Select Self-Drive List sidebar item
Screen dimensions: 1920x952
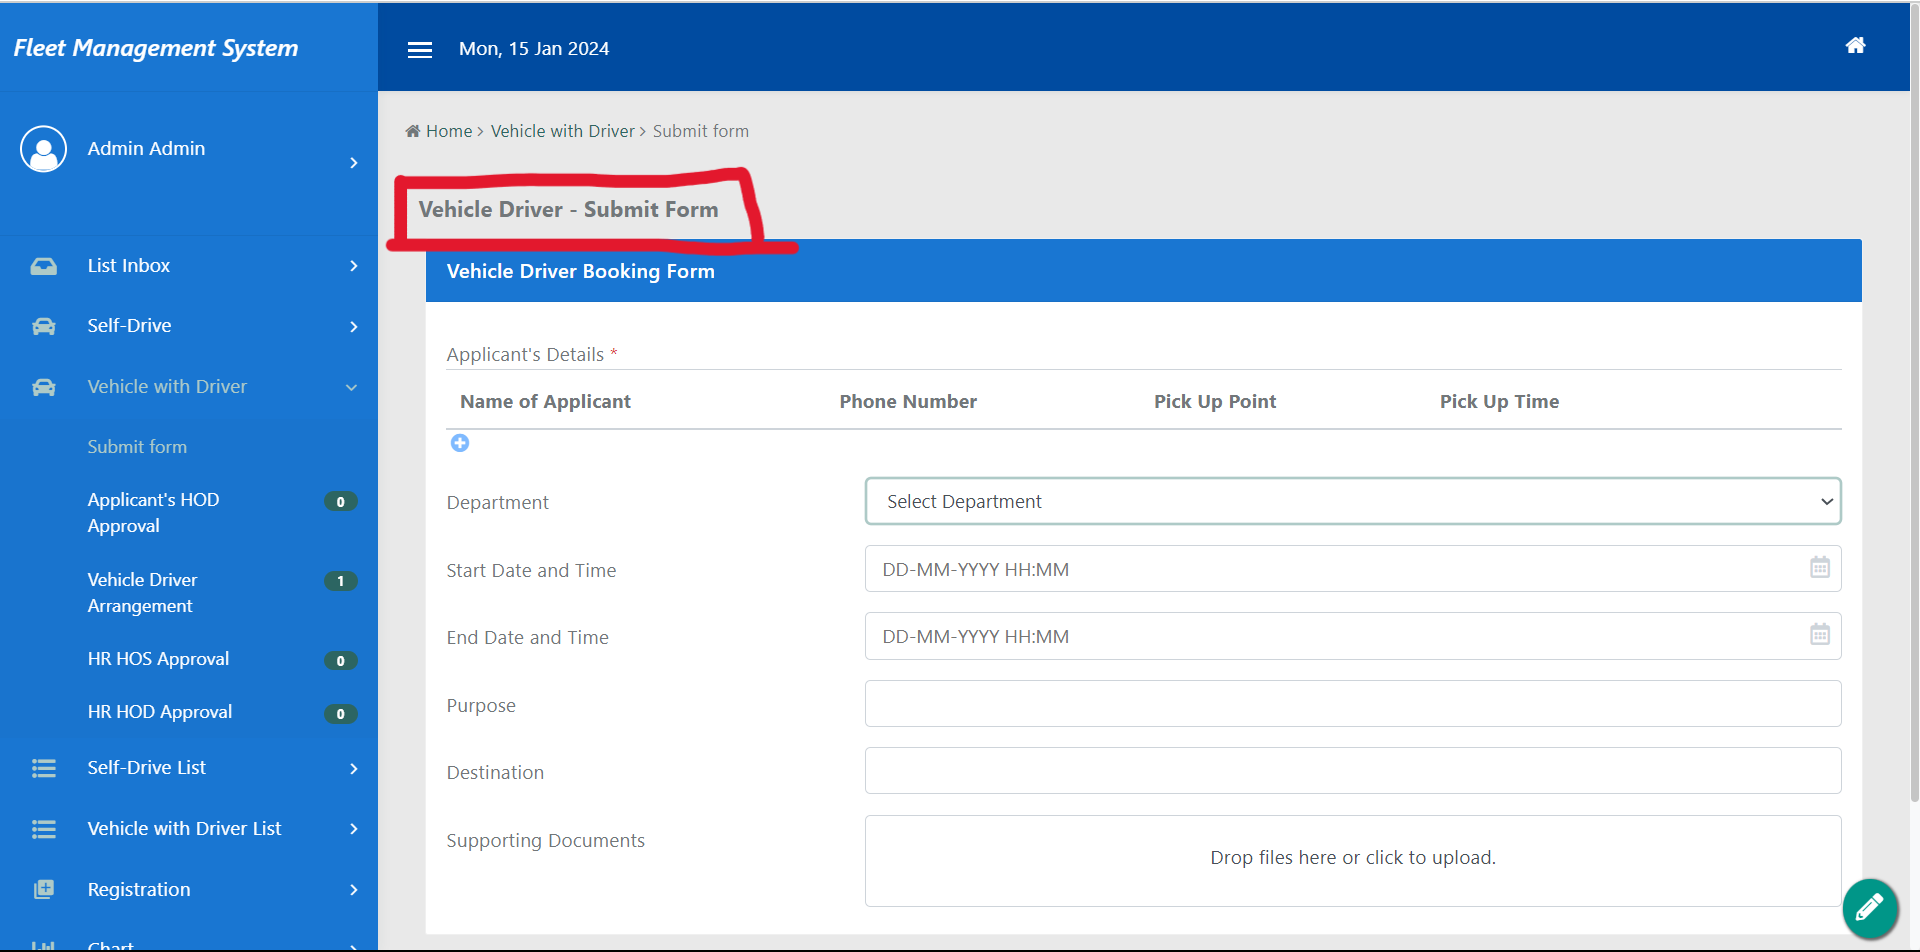pos(146,768)
